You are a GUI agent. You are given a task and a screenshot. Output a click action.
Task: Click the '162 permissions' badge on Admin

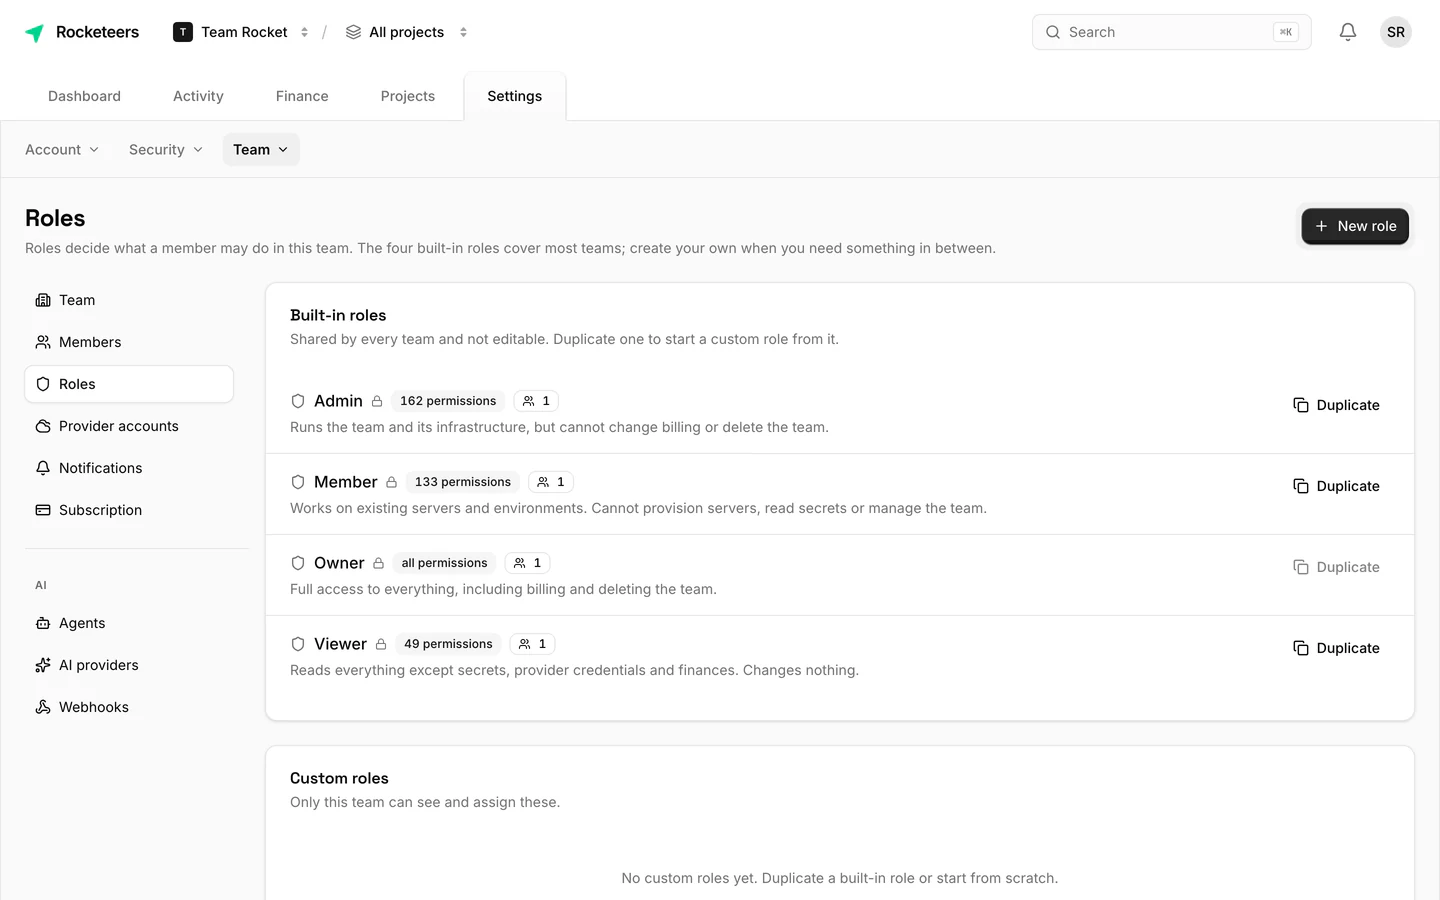tap(448, 401)
